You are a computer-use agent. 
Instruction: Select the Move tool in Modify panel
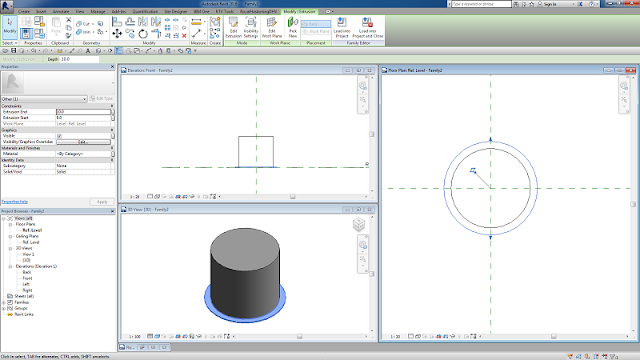coord(117,34)
